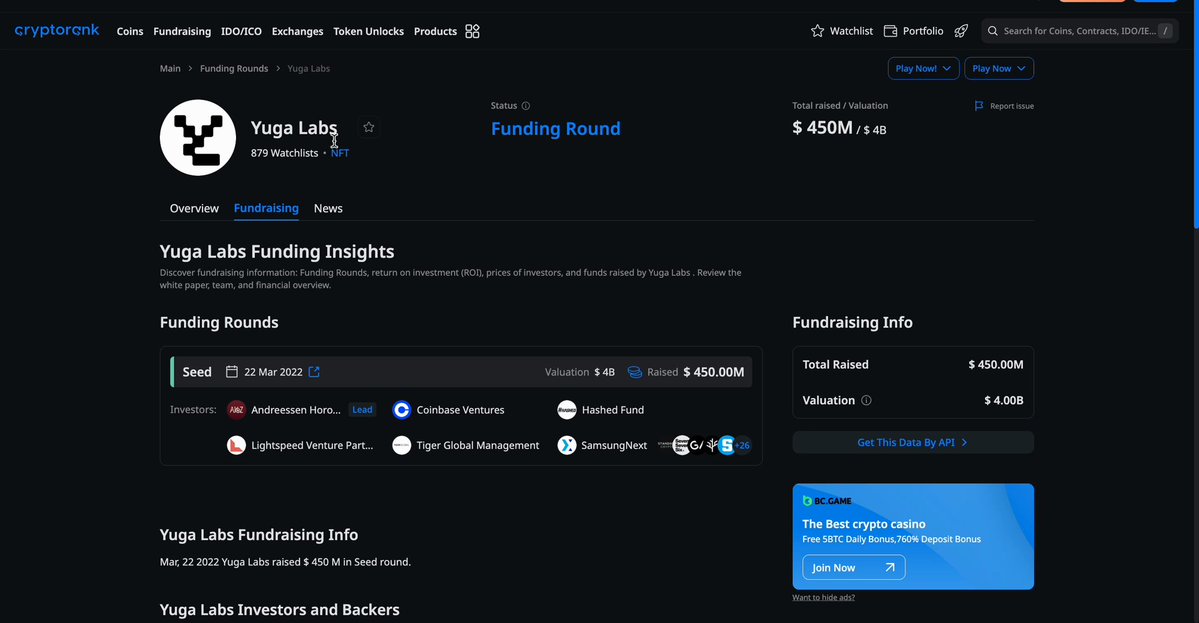Screen dimensions: 1199x623
Task: Add Yuga Labs to watchlist star
Action: pos(369,127)
